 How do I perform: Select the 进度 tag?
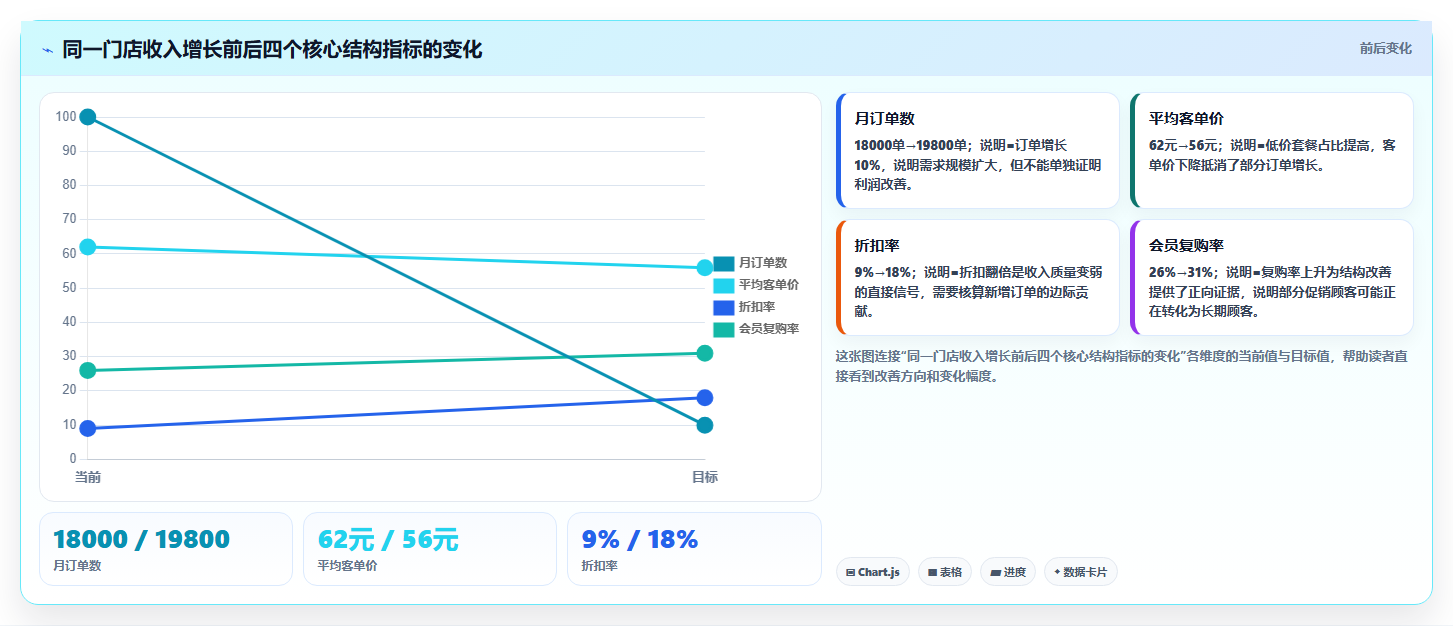(1008, 572)
